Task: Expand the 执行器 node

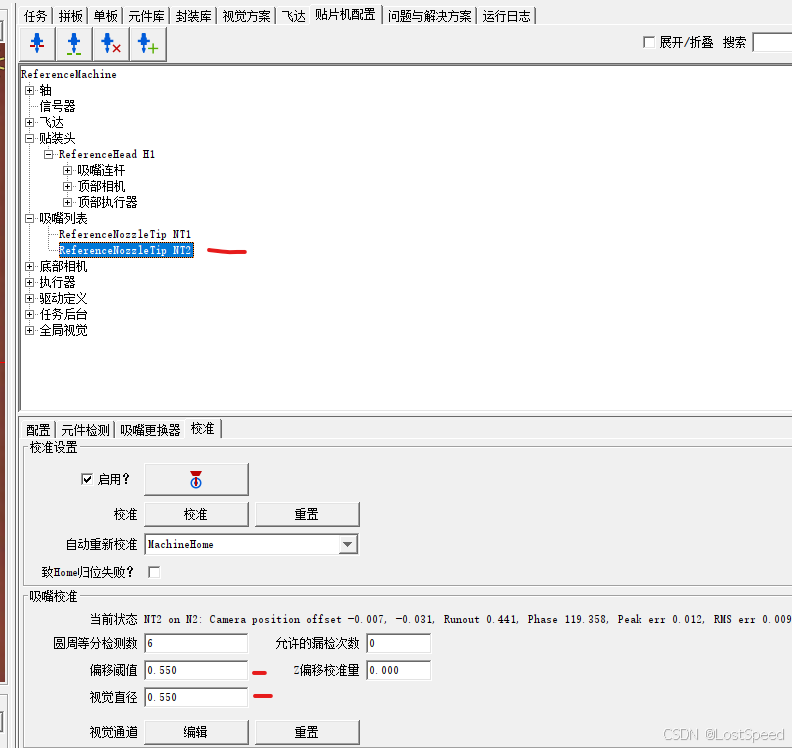Action: pos(29,282)
